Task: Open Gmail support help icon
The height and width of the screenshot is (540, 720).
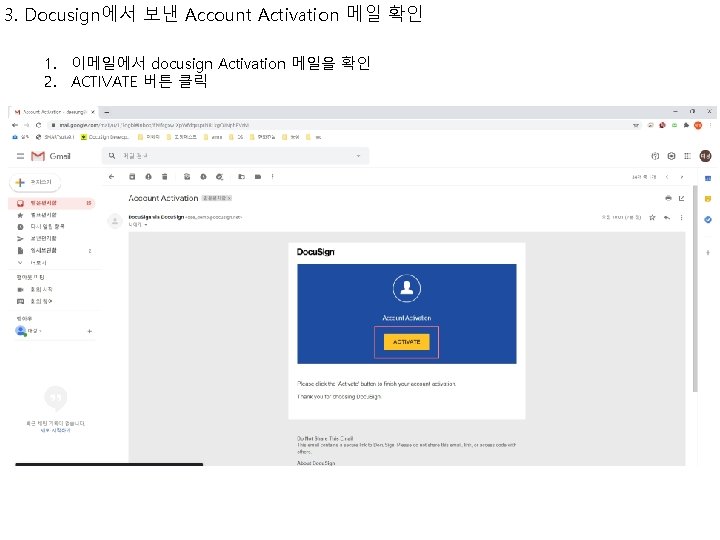Action: tap(655, 156)
